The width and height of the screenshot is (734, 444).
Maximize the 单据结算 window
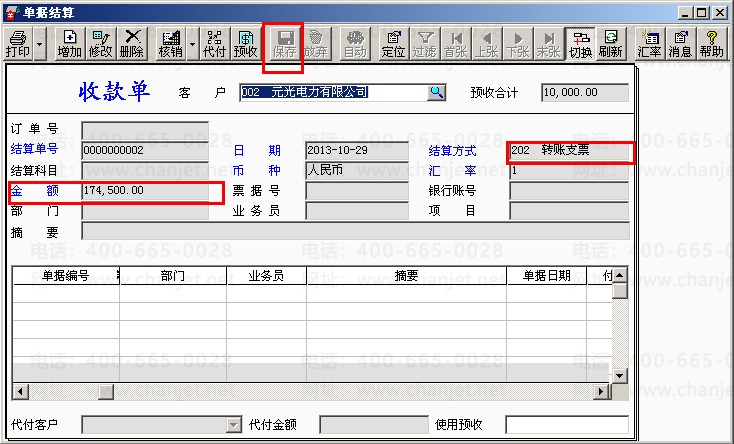[x=701, y=13]
